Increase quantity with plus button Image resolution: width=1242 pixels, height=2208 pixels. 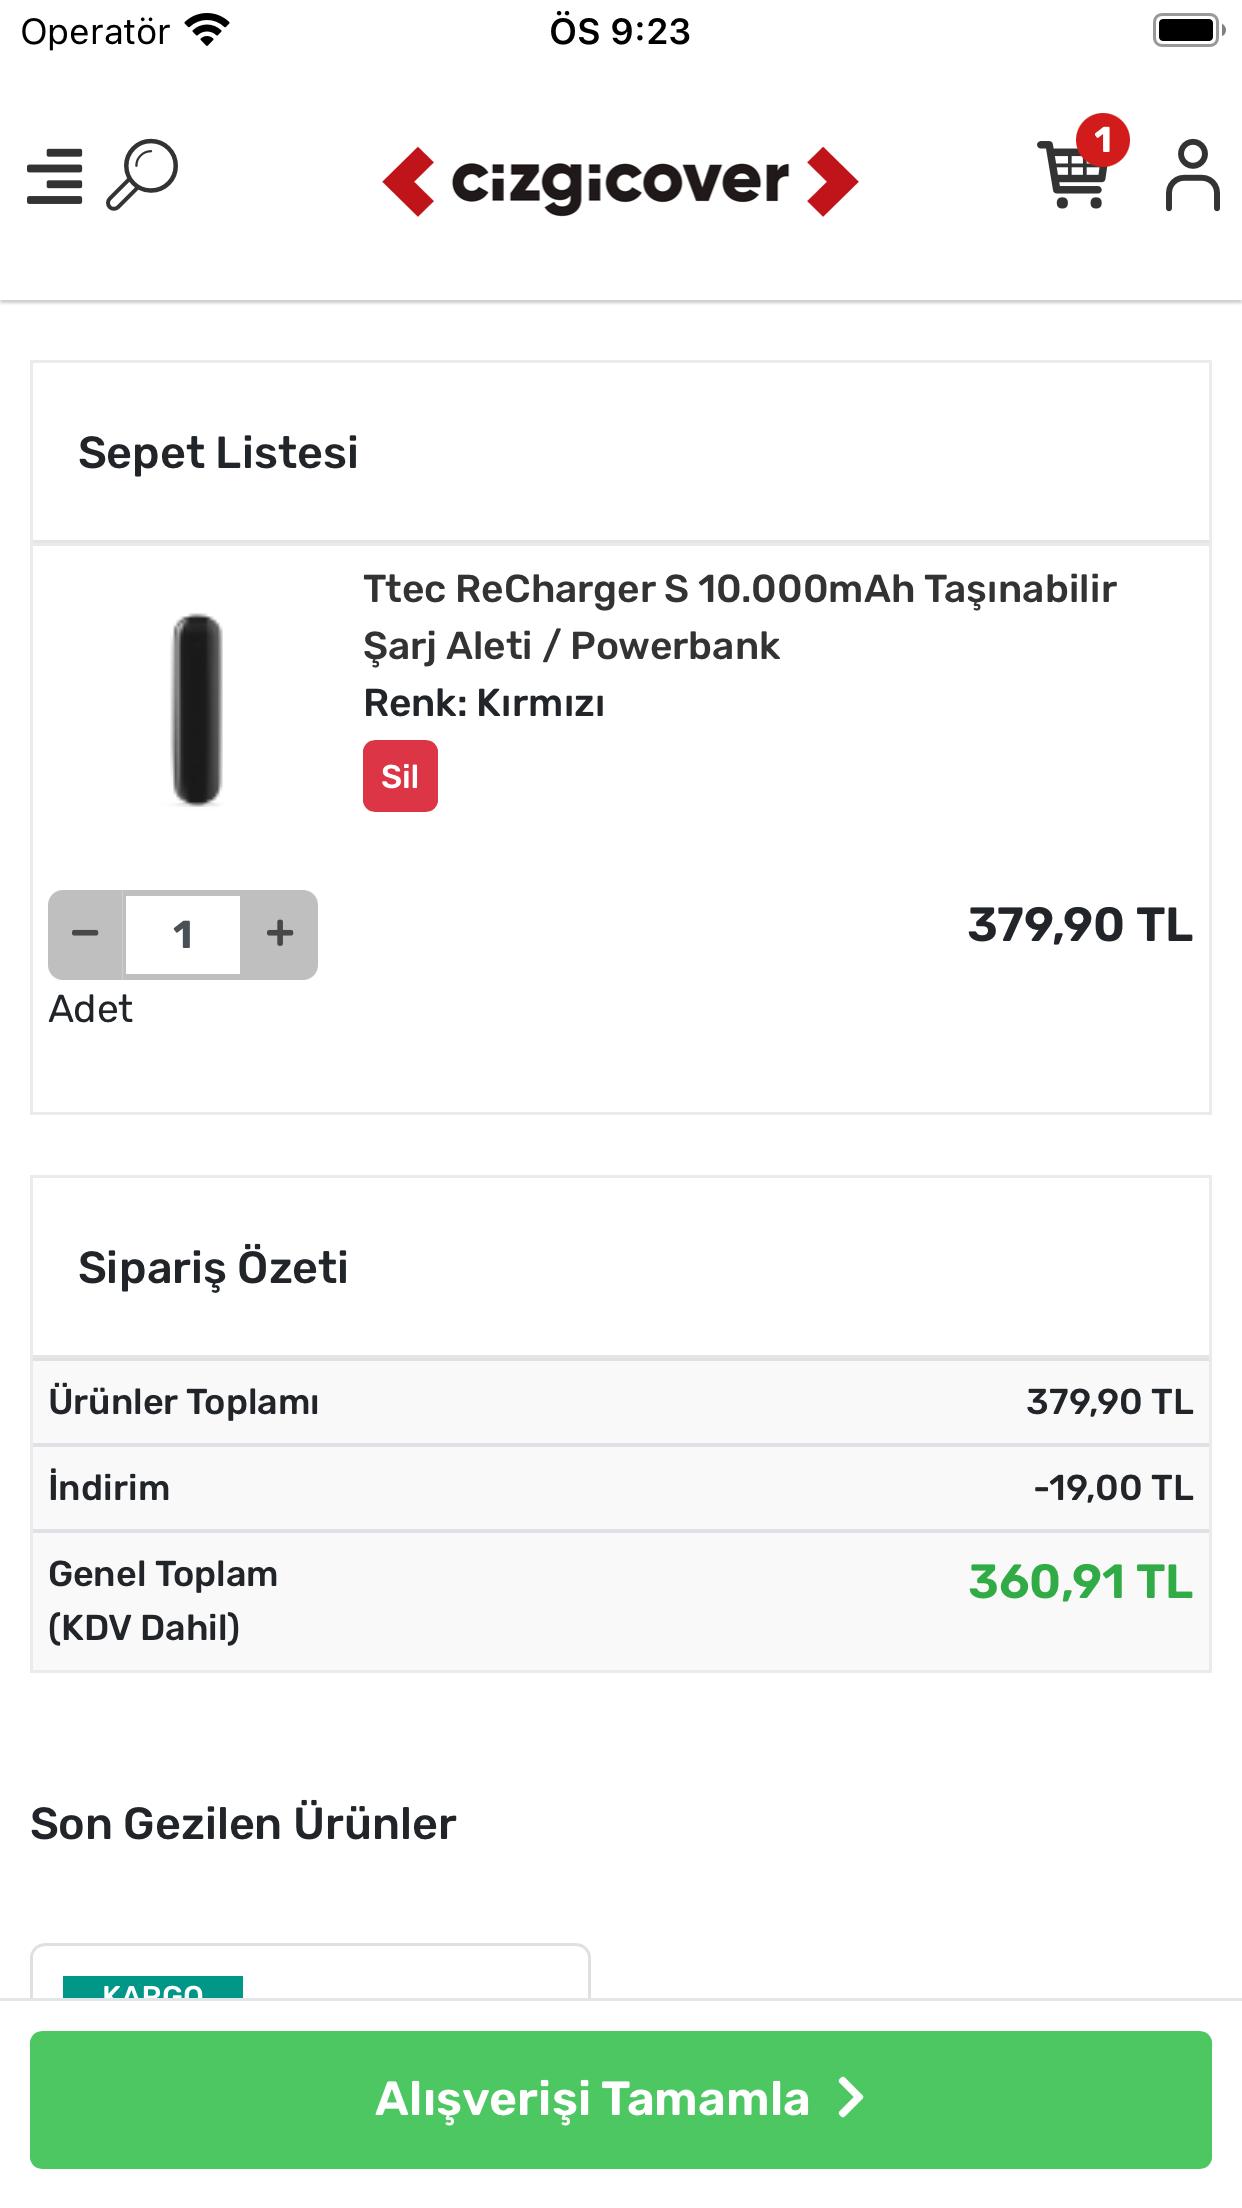coord(280,934)
